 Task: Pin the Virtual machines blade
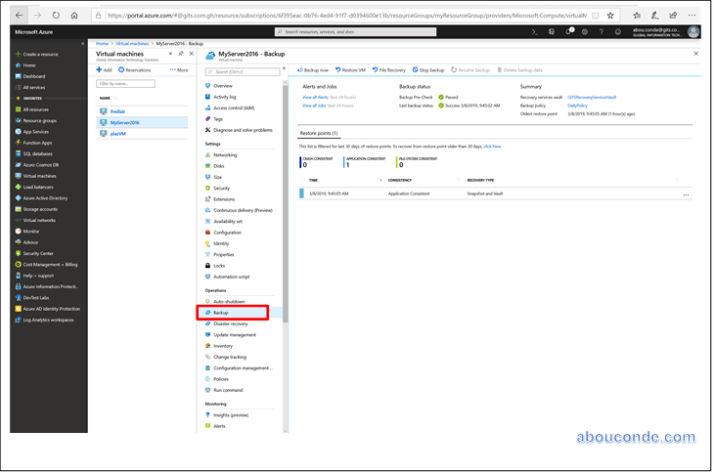coord(179,54)
